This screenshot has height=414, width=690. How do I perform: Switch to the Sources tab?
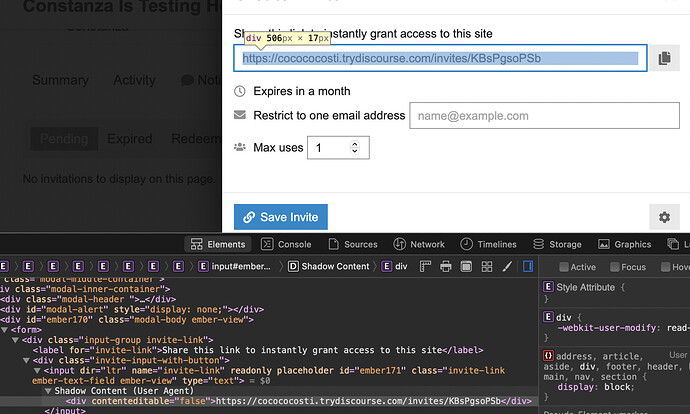tap(353, 244)
